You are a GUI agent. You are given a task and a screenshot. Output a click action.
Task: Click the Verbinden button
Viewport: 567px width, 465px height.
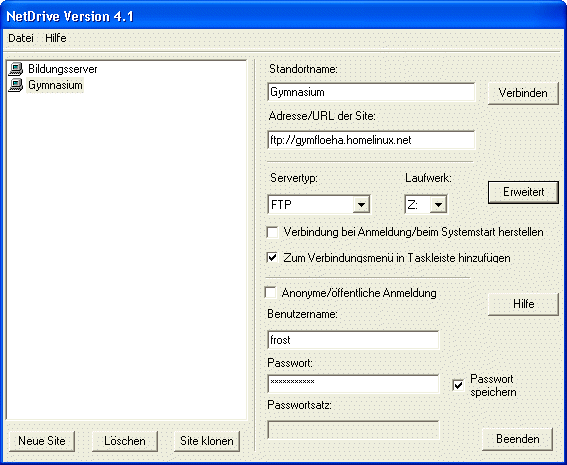(523, 93)
